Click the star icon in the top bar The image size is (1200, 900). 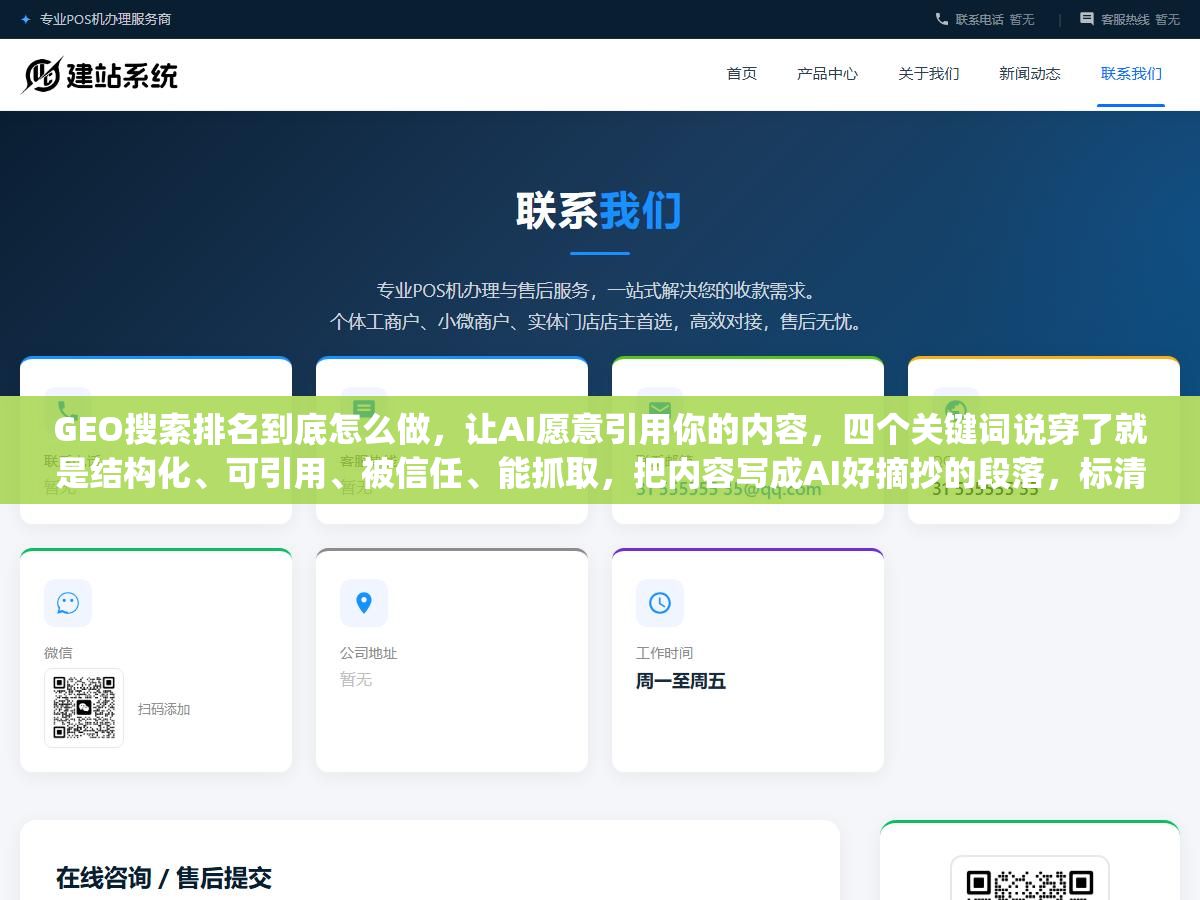click(26, 19)
